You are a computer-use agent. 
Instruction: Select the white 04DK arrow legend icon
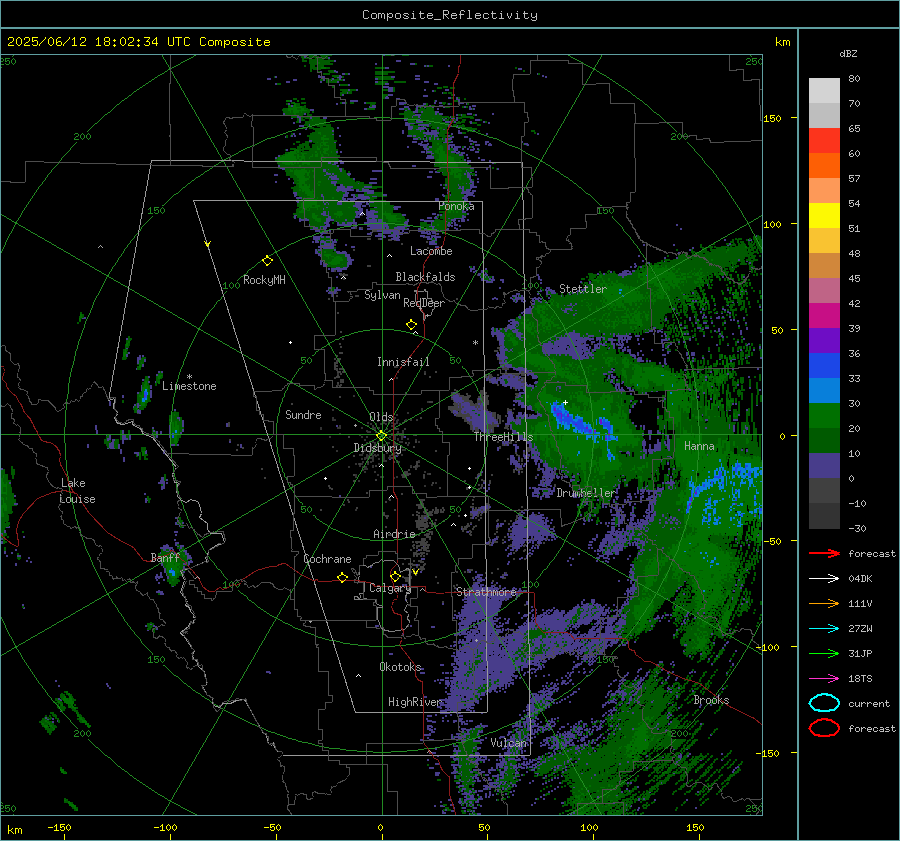[x=824, y=579]
